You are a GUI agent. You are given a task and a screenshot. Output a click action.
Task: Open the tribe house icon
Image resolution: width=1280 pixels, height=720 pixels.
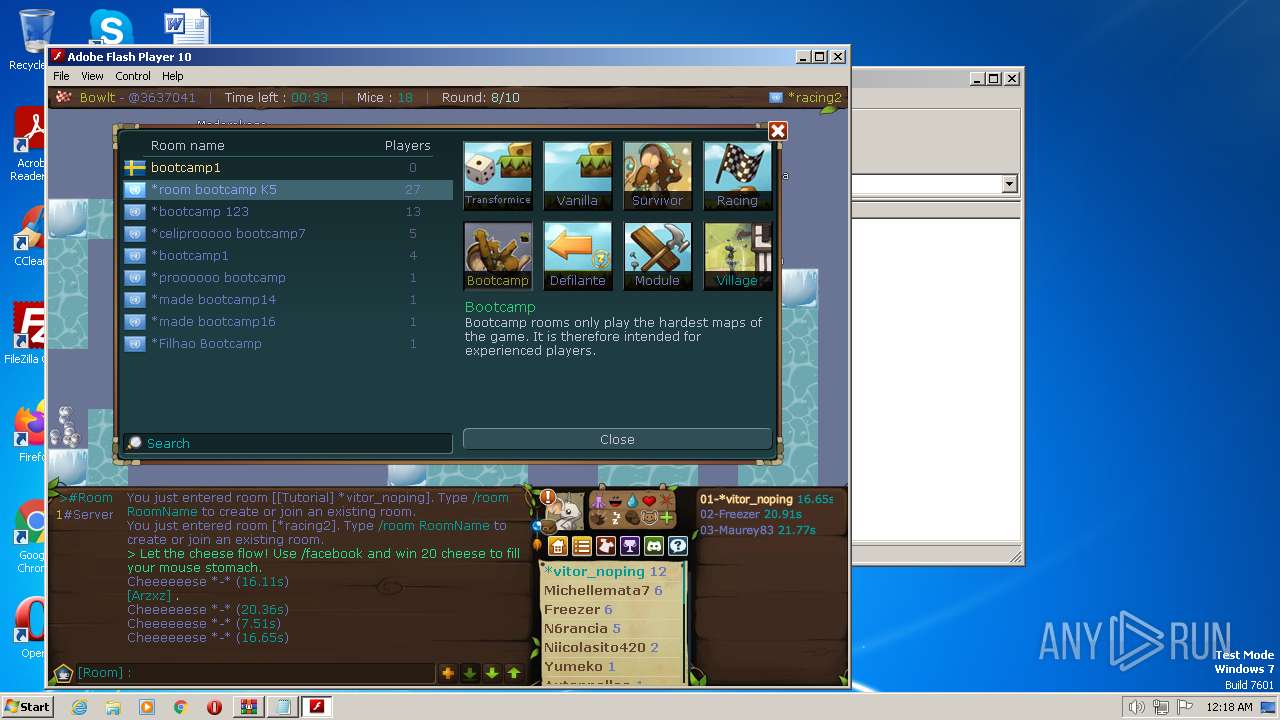[558, 546]
